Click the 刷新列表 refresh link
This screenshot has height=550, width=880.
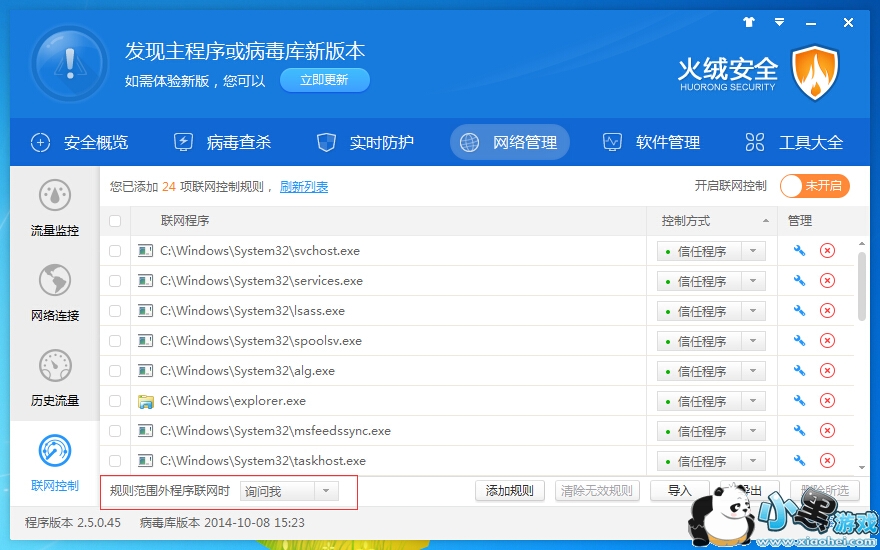coord(304,187)
